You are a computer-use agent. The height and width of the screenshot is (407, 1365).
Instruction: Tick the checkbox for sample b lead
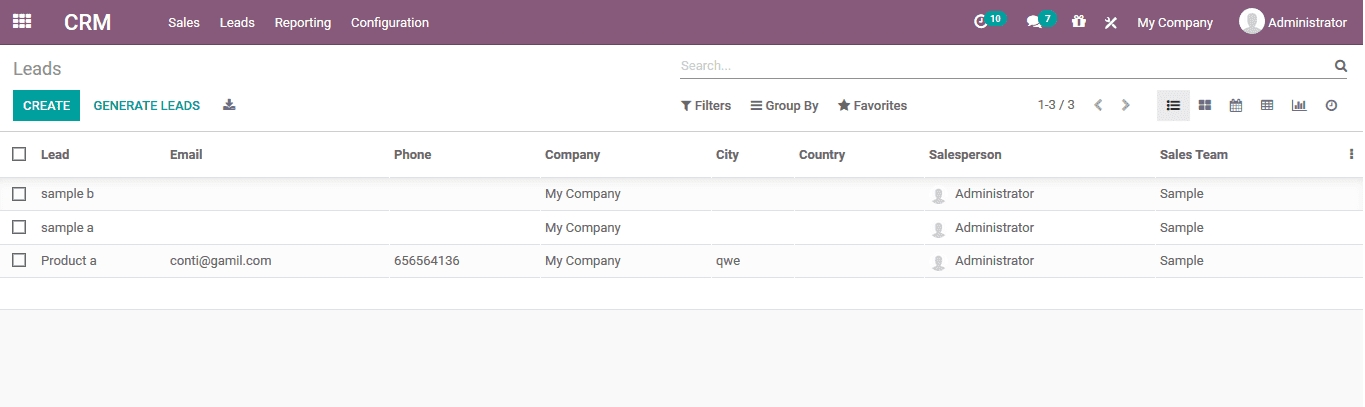click(x=19, y=194)
